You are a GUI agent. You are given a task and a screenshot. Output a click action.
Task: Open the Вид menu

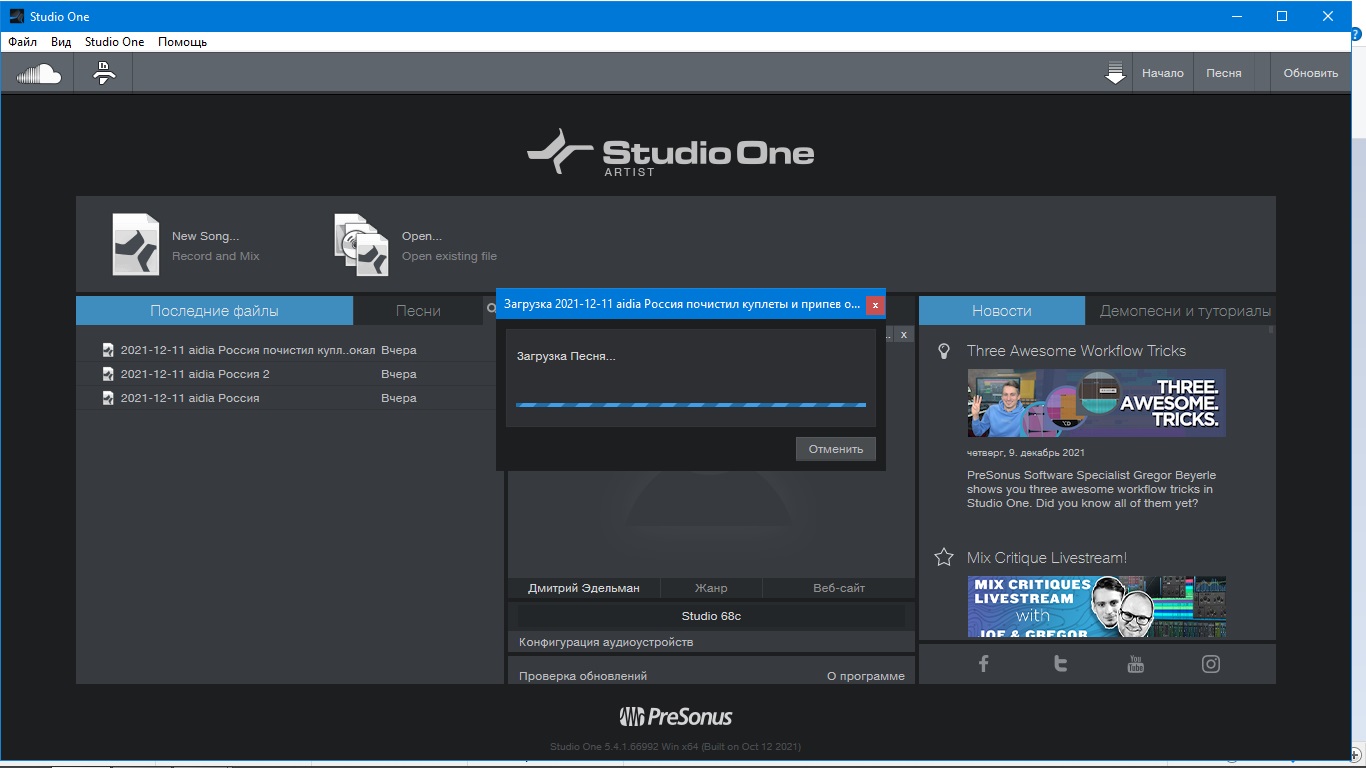point(61,42)
